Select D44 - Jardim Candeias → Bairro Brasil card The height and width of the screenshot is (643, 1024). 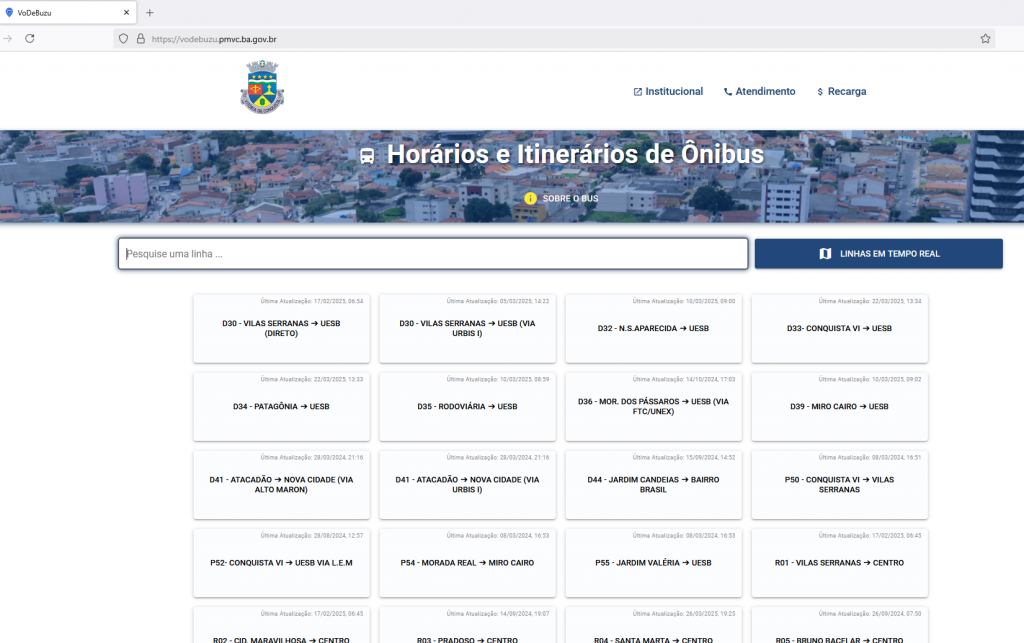[x=653, y=485]
